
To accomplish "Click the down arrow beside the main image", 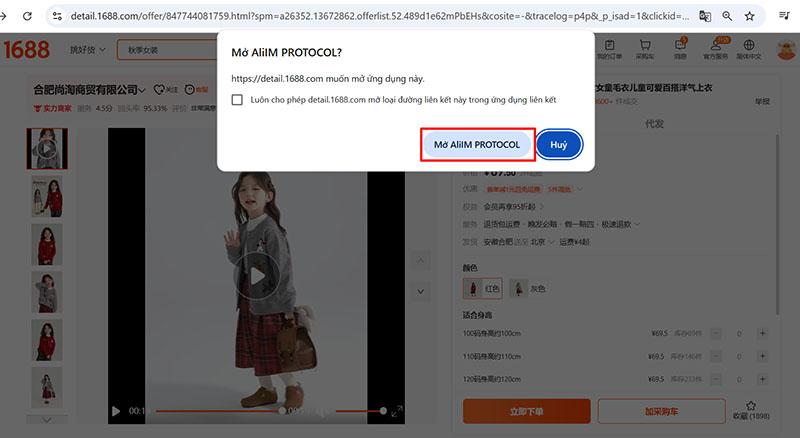I will (x=421, y=290).
